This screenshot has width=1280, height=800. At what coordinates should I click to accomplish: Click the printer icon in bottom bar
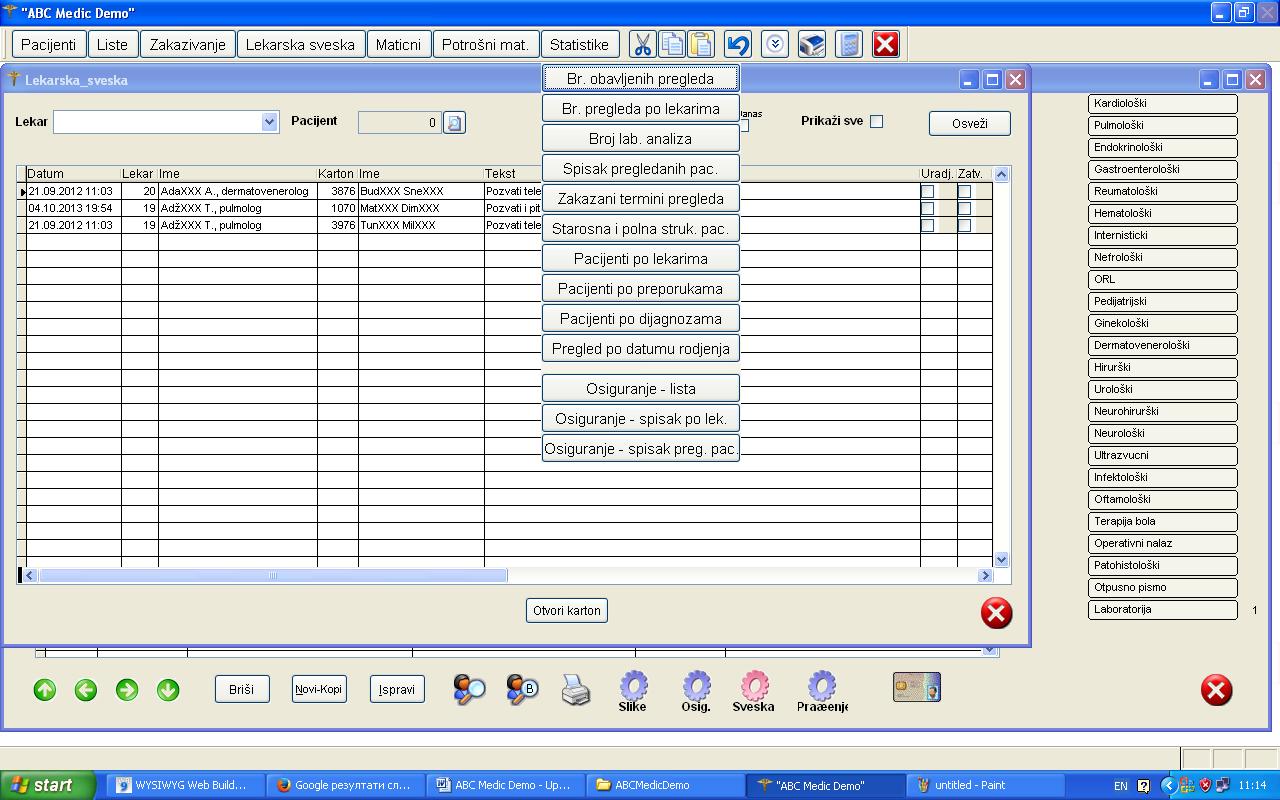(x=575, y=689)
